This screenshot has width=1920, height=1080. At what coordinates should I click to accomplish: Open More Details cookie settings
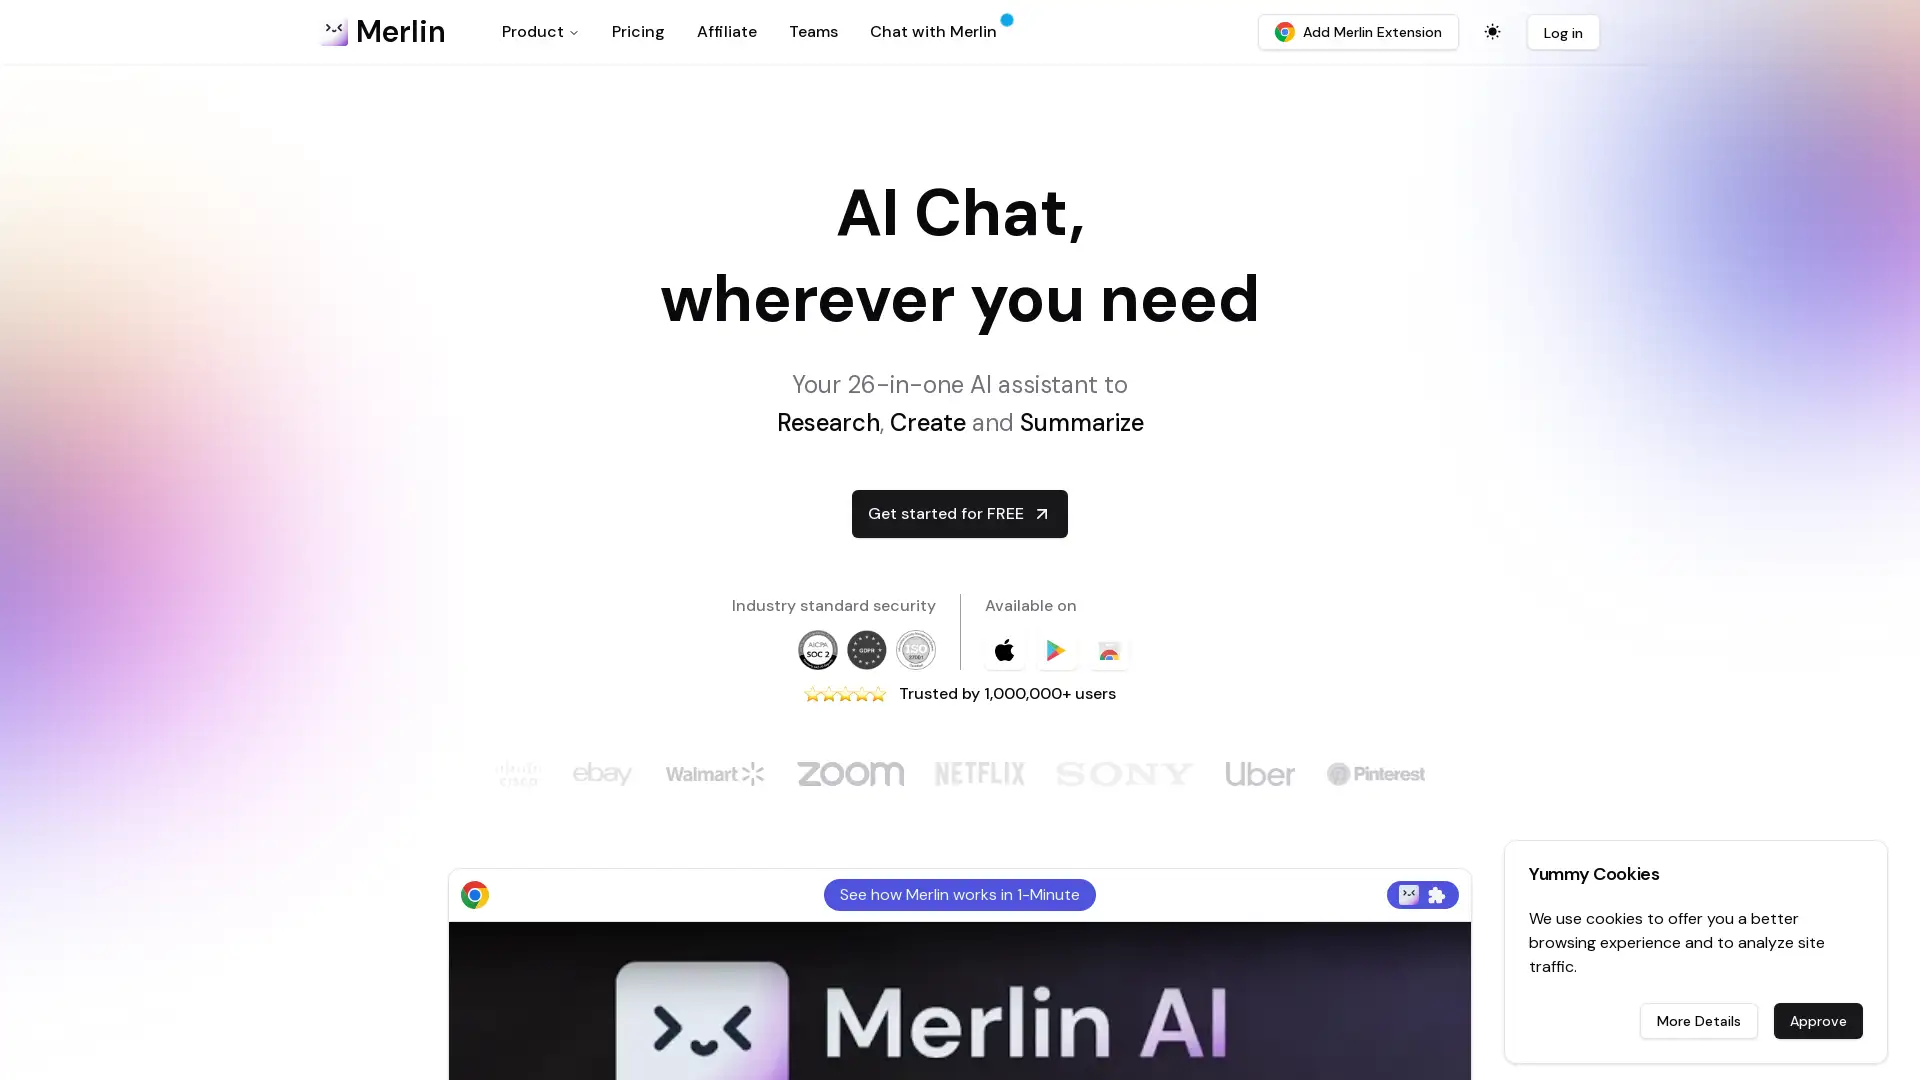(x=1698, y=1021)
